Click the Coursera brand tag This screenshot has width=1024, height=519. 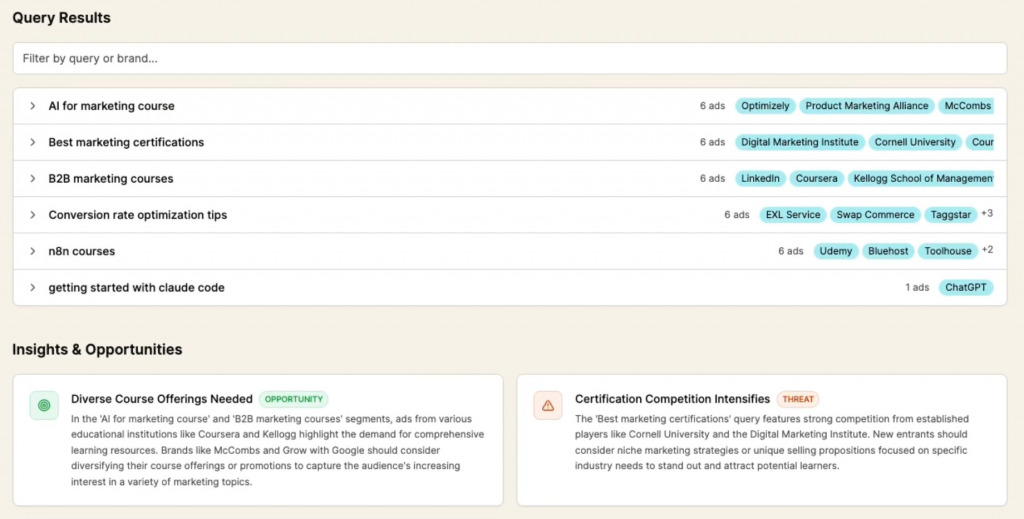pyautogui.click(x=816, y=178)
